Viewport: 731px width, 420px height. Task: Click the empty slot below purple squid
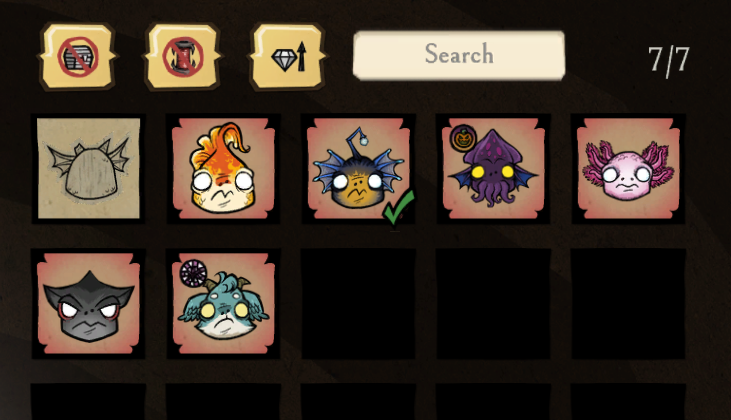[x=493, y=303]
